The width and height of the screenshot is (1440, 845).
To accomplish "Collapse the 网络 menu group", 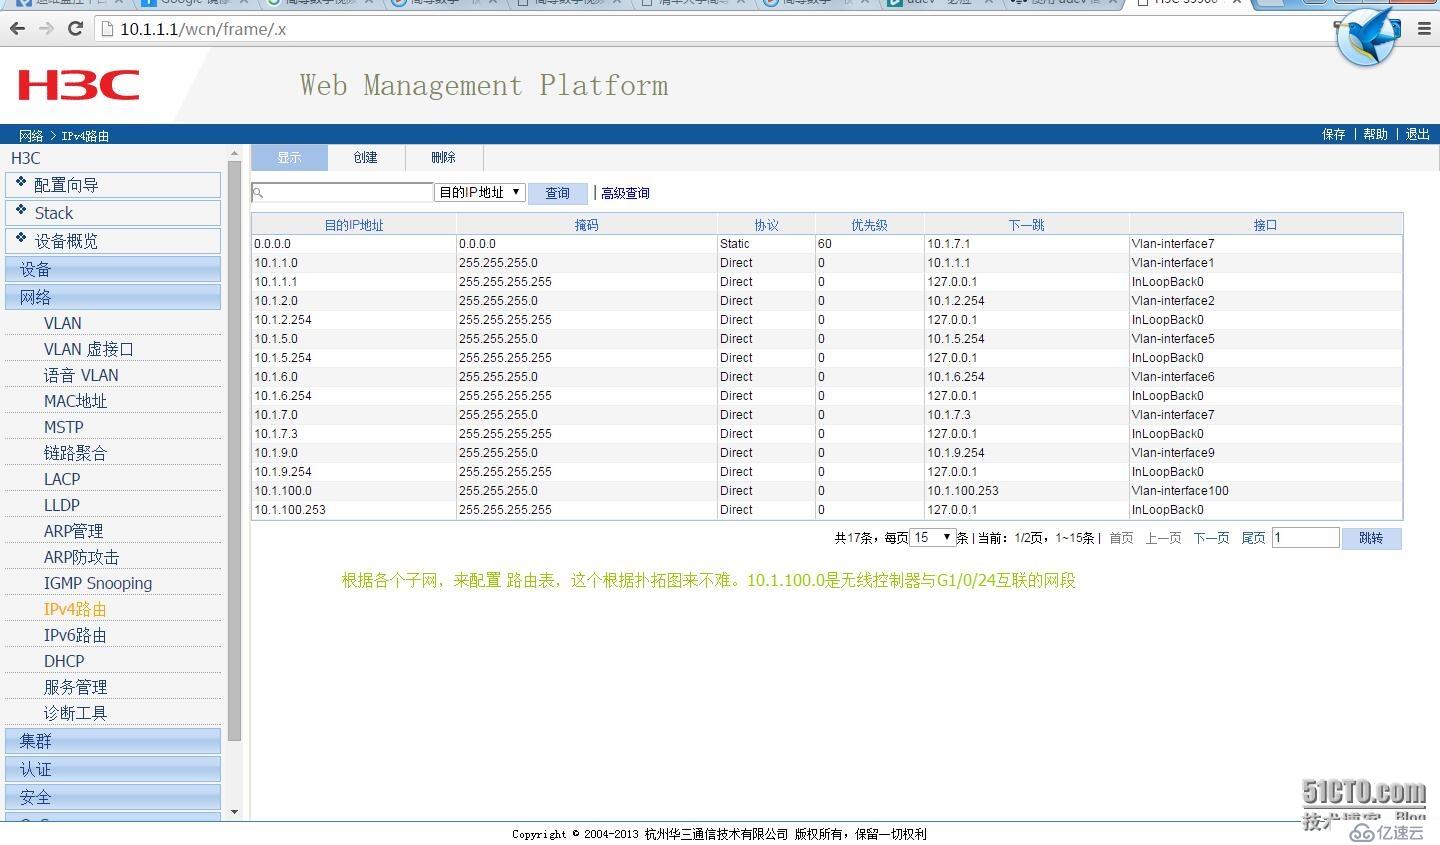I will click(113, 297).
